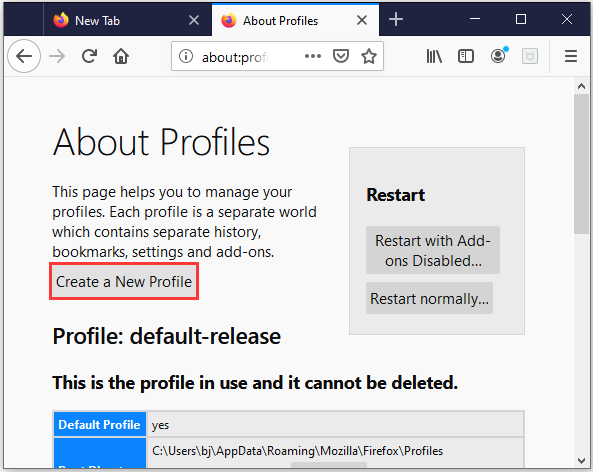
Task: Minimize the Firefox window
Action: [475, 19]
